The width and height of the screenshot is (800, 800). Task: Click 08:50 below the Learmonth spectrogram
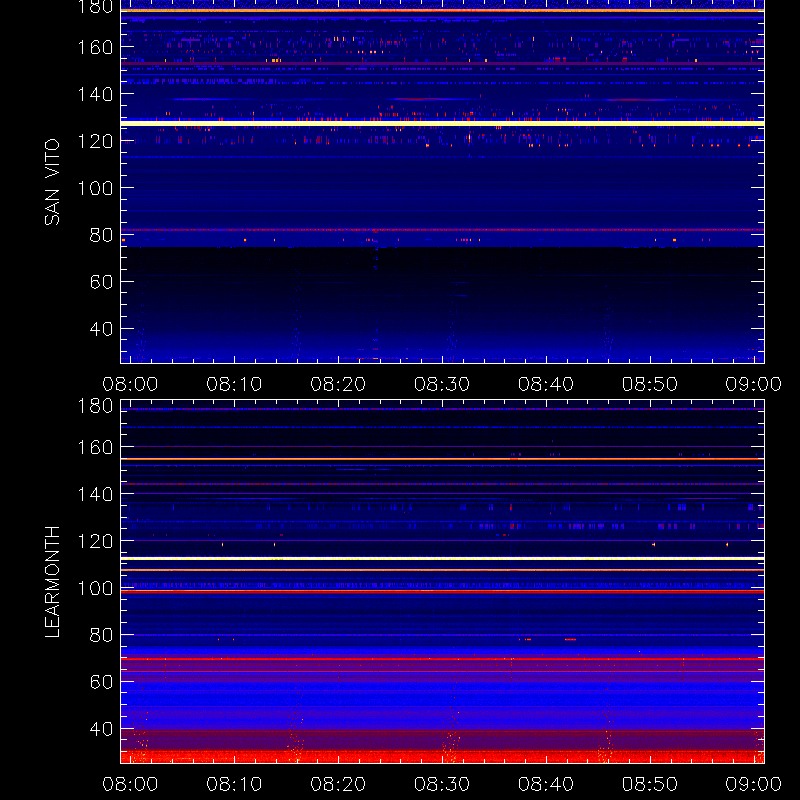(650, 784)
